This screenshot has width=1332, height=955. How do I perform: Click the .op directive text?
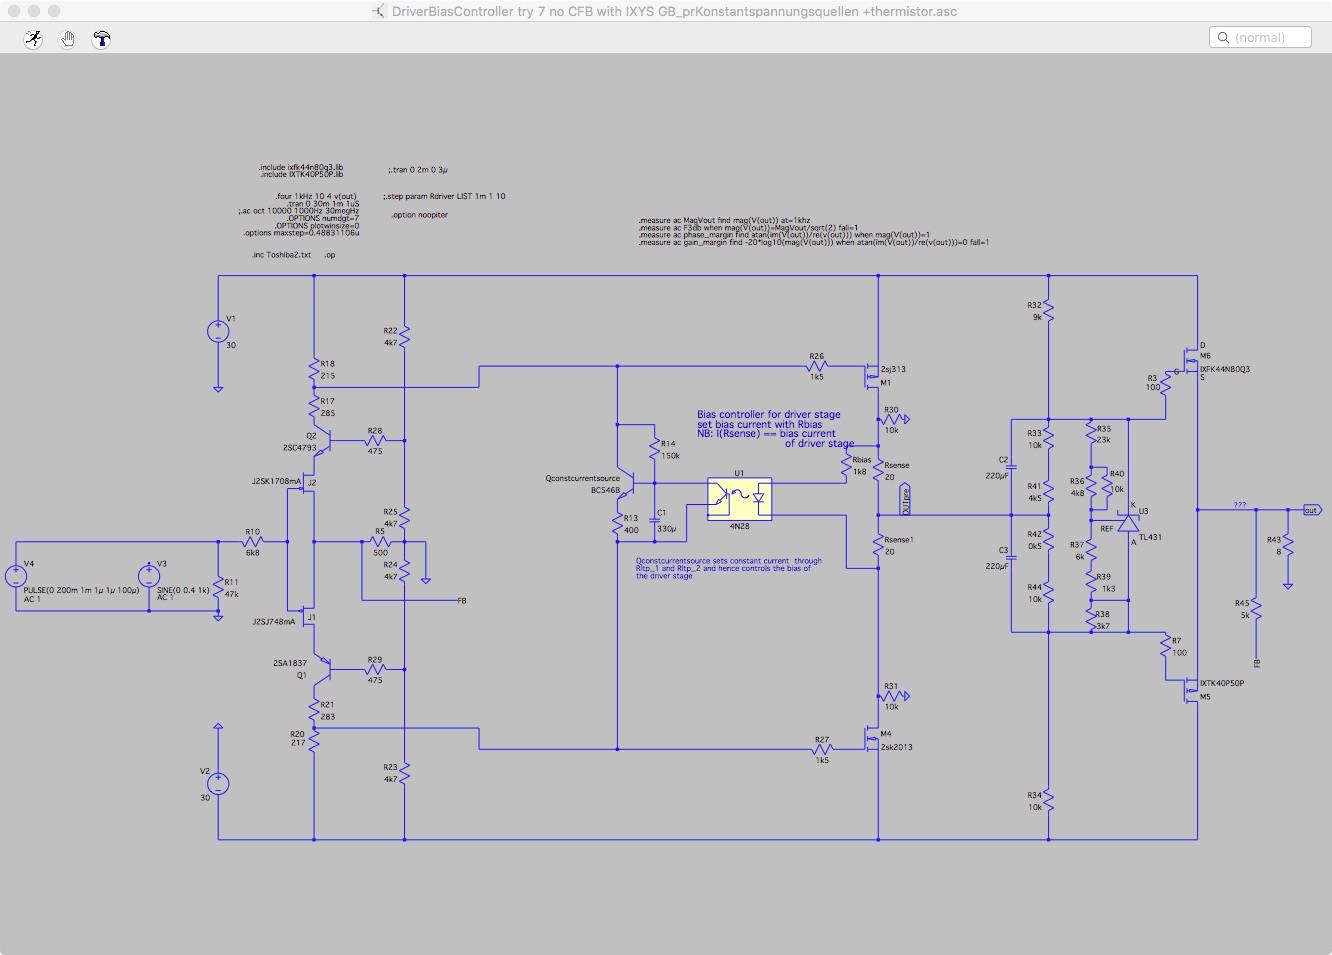330,255
